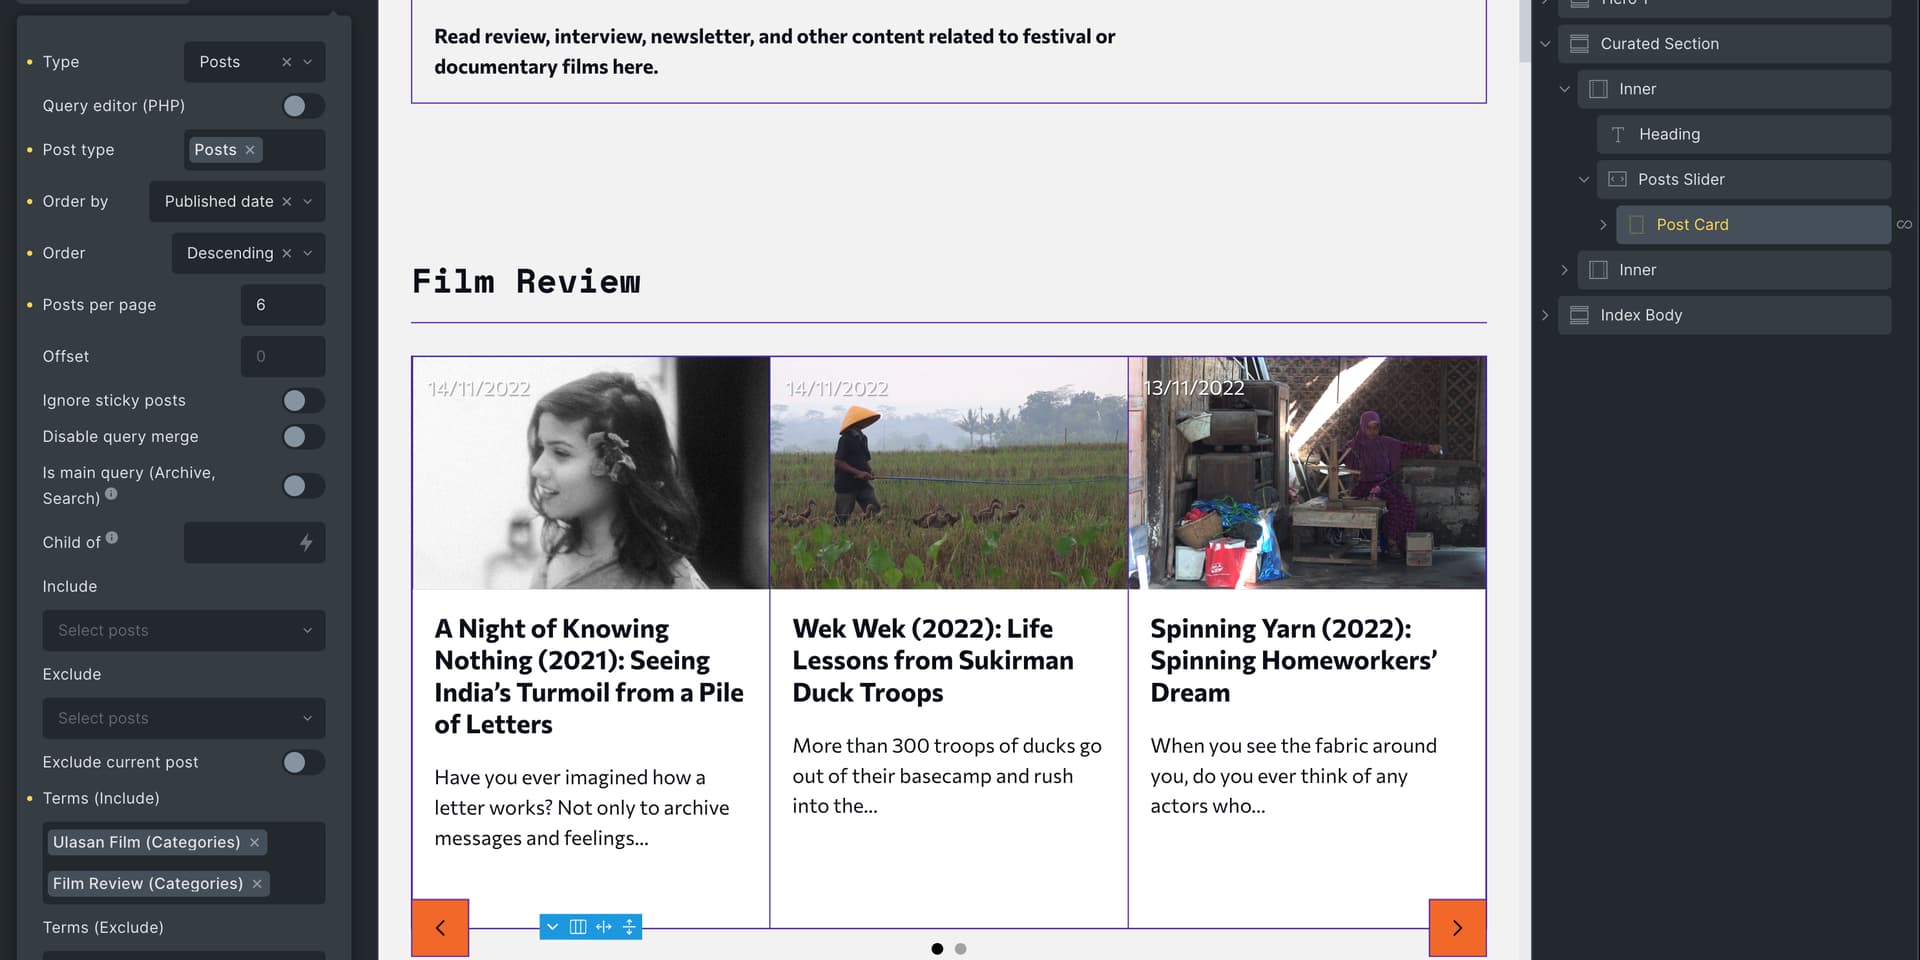This screenshot has height=960, width=1920.
Task: Click the slider next arrow button
Action: point(1457,928)
